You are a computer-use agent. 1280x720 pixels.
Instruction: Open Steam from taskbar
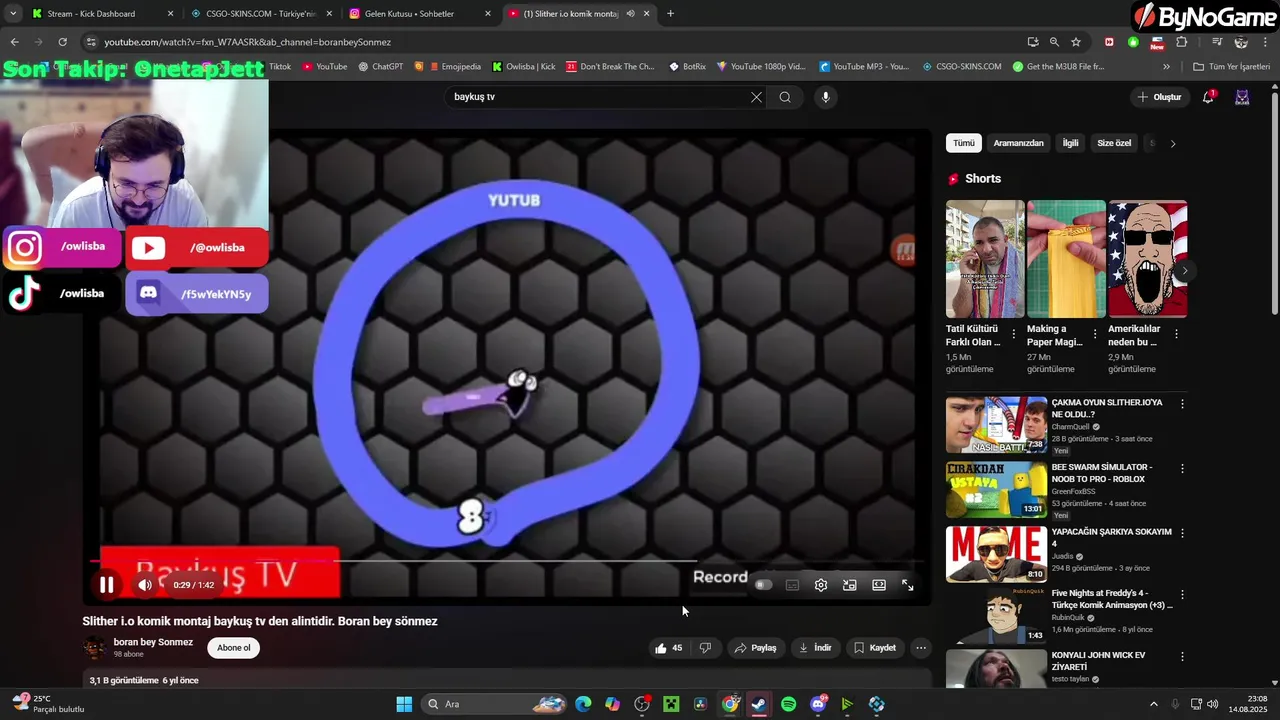point(759,704)
